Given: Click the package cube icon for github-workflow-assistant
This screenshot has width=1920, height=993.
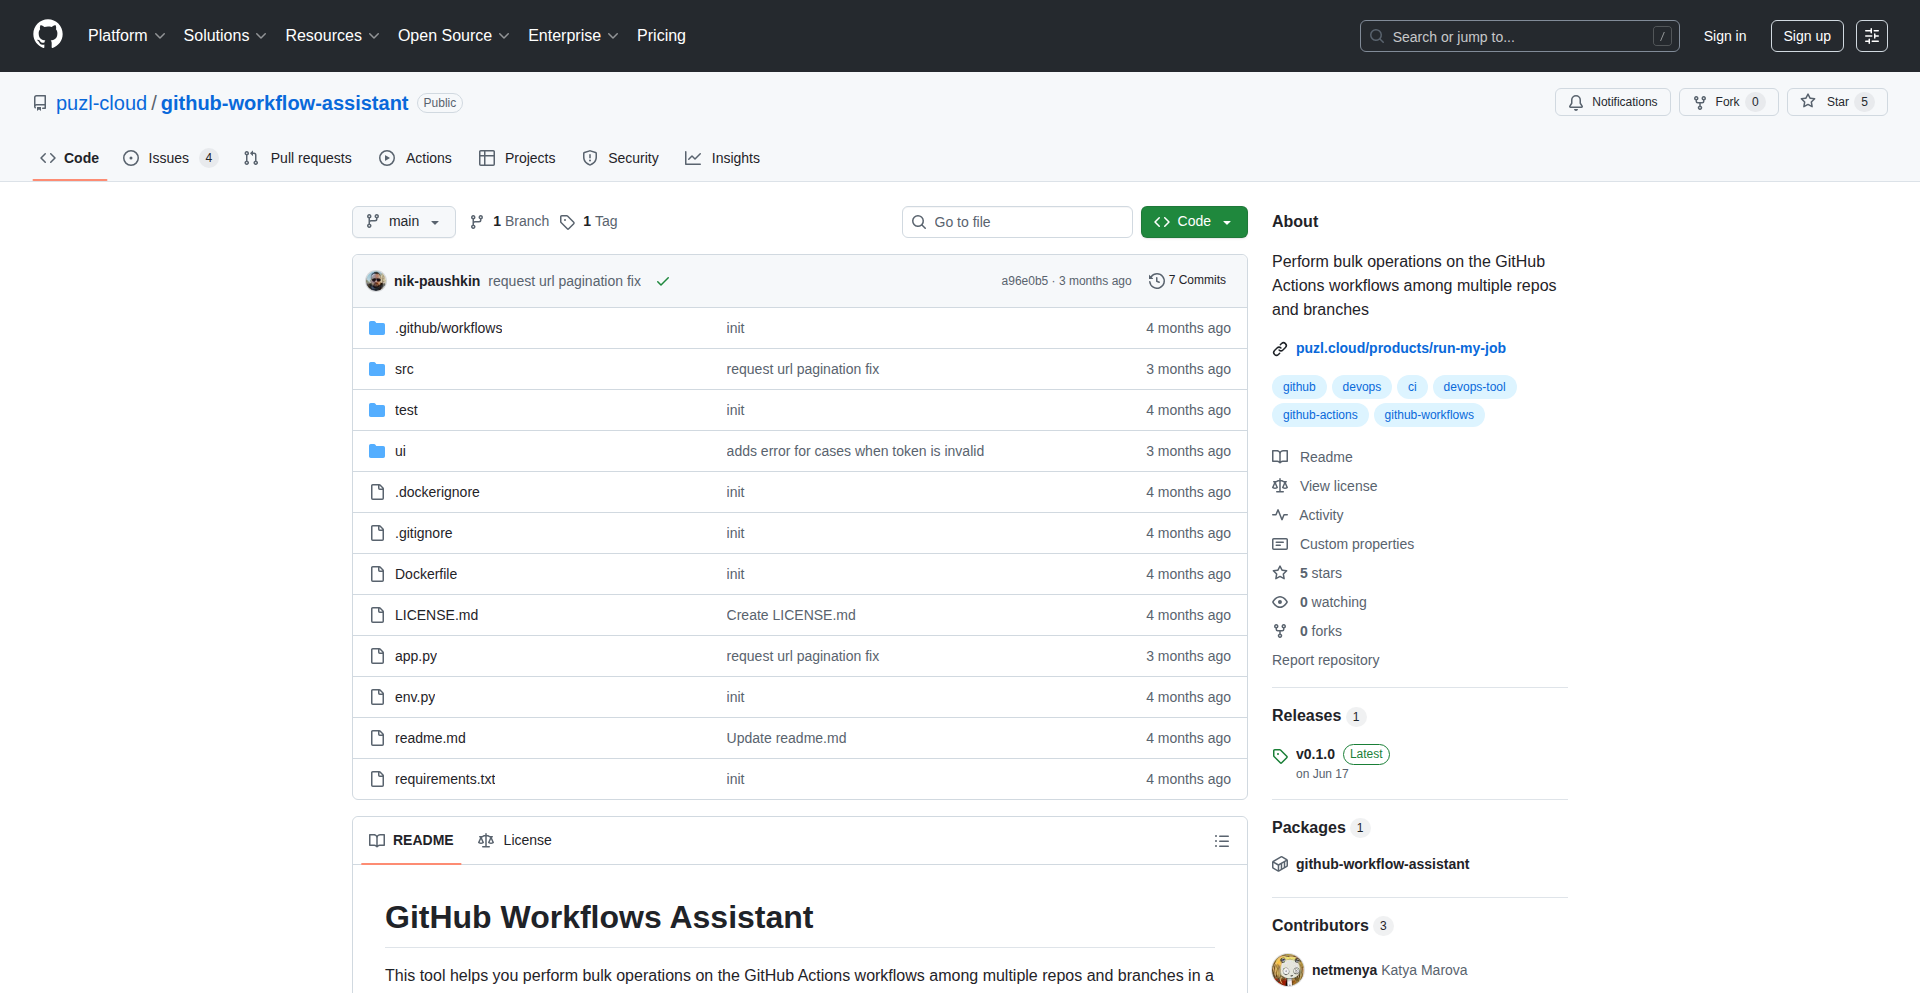Looking at the screenshot, I should [1280, 864].
